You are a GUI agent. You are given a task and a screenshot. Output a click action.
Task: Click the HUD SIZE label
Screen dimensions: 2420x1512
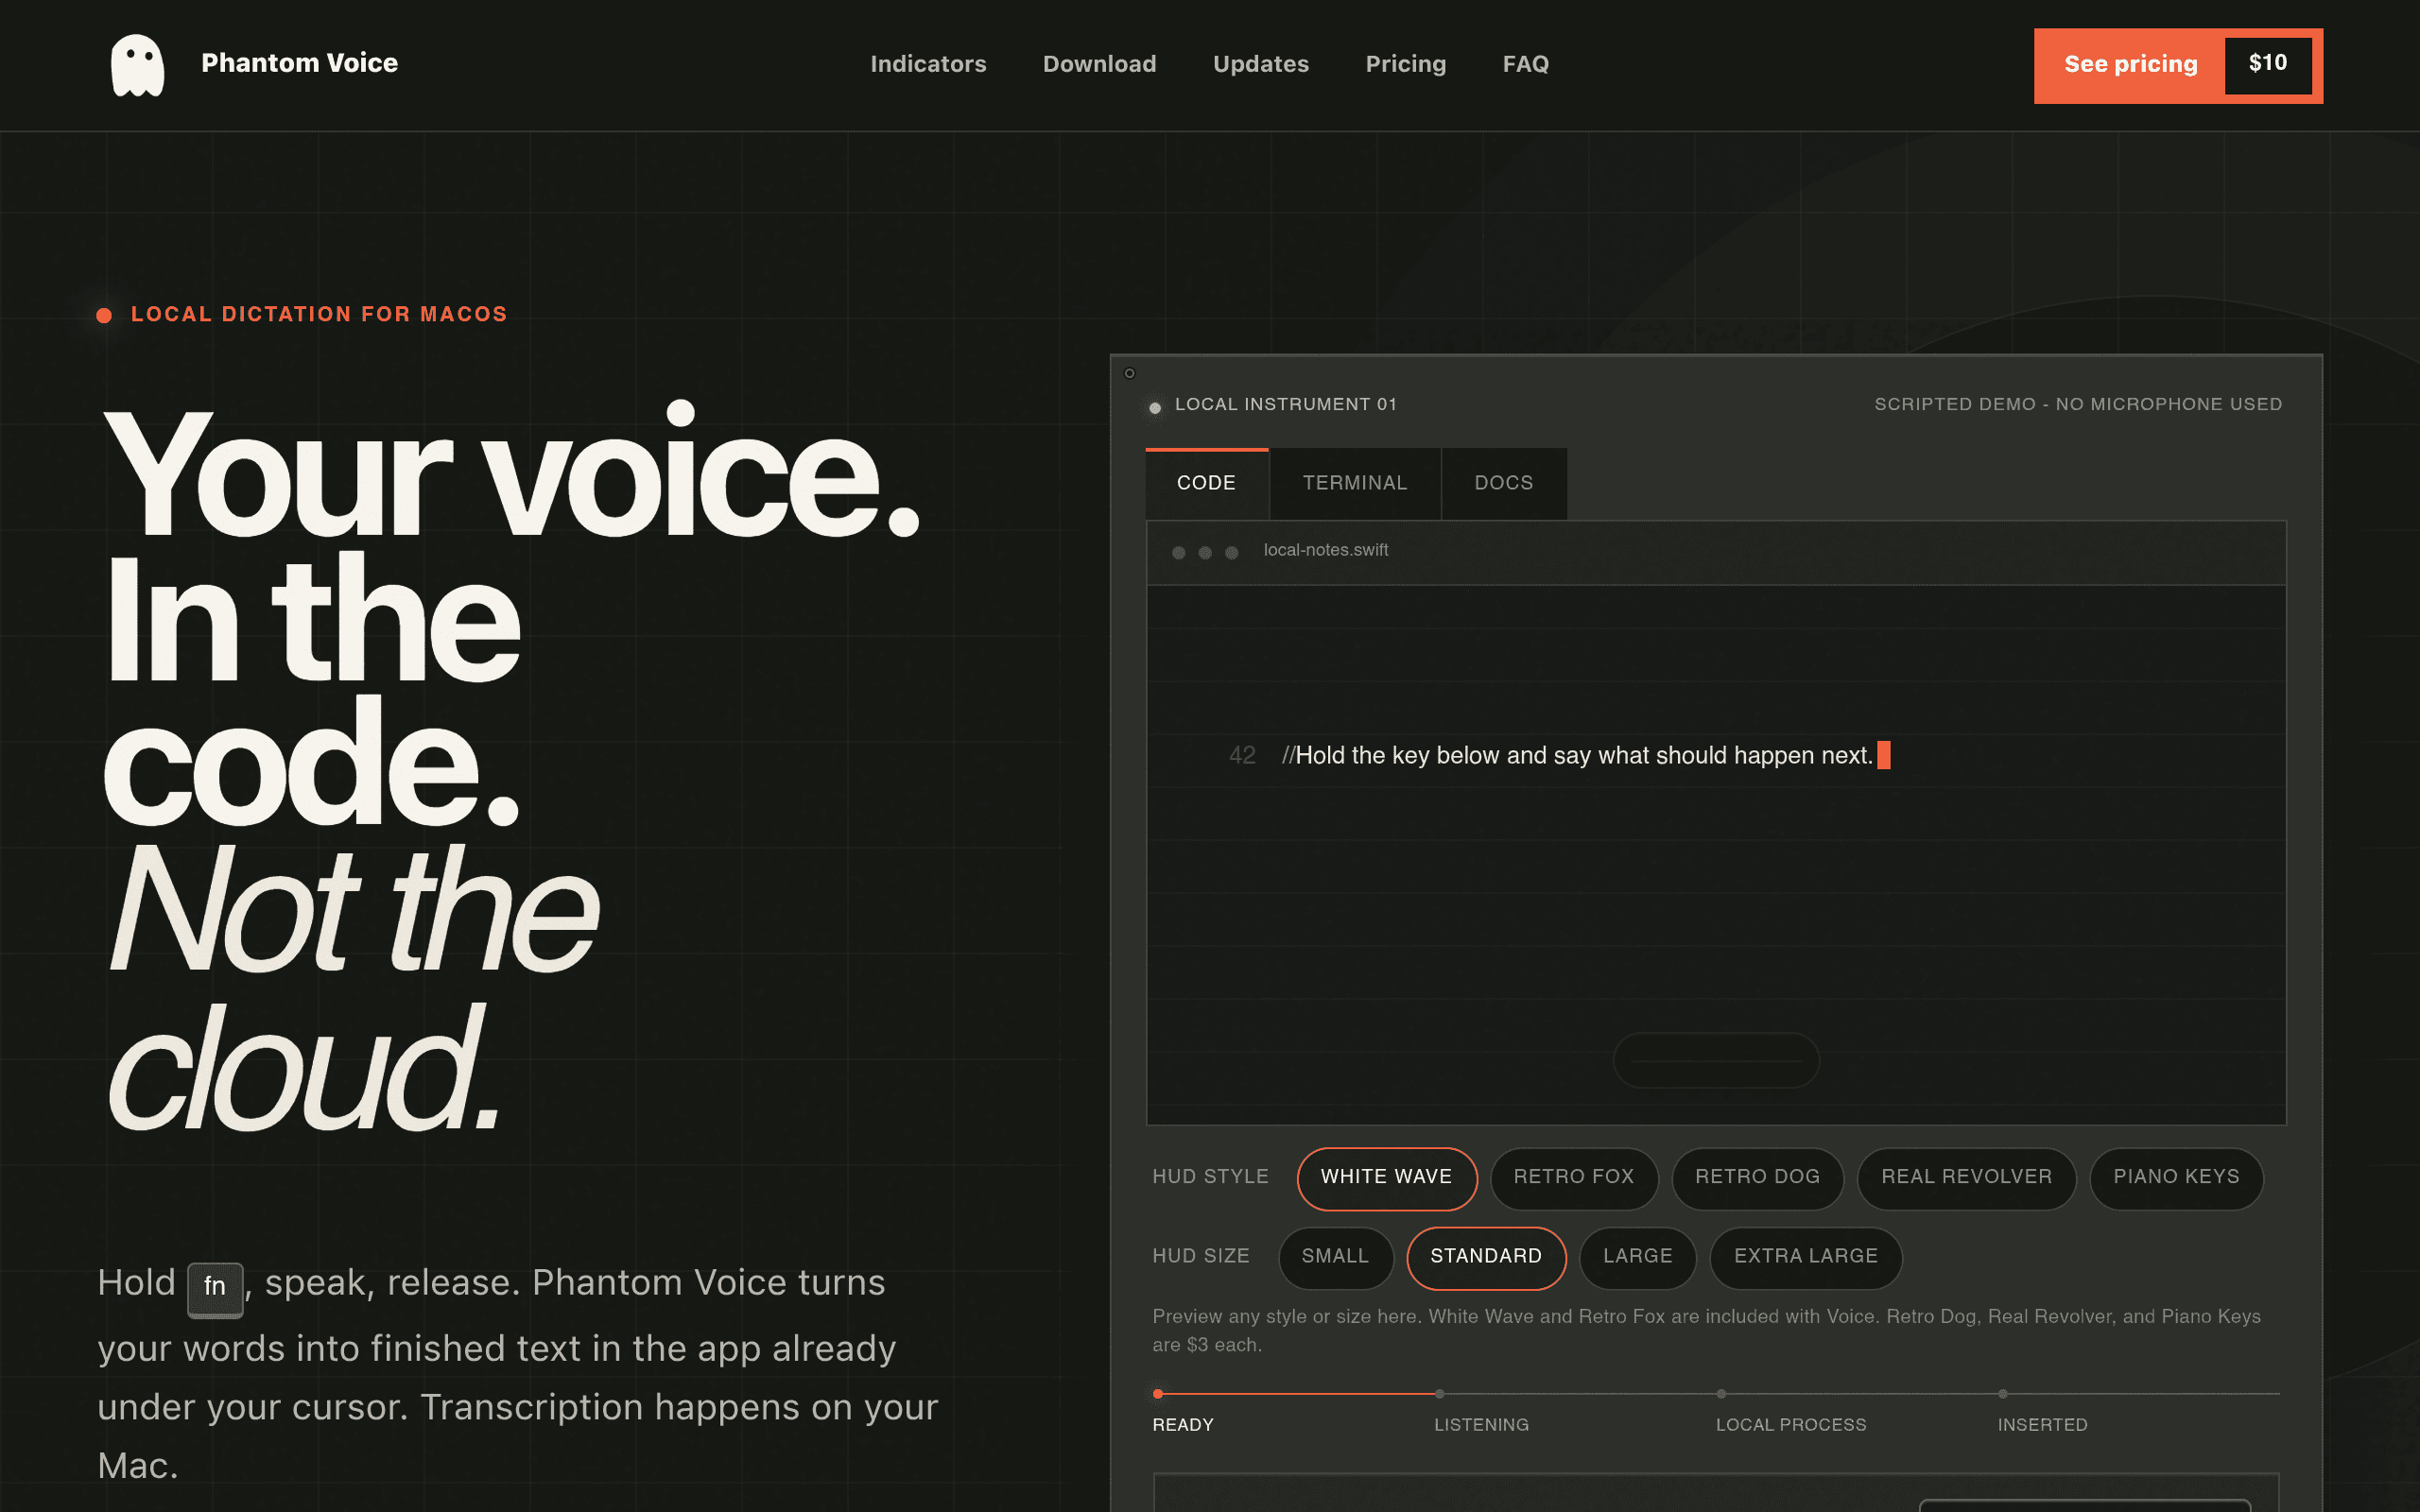[x=1201, y=1257]
